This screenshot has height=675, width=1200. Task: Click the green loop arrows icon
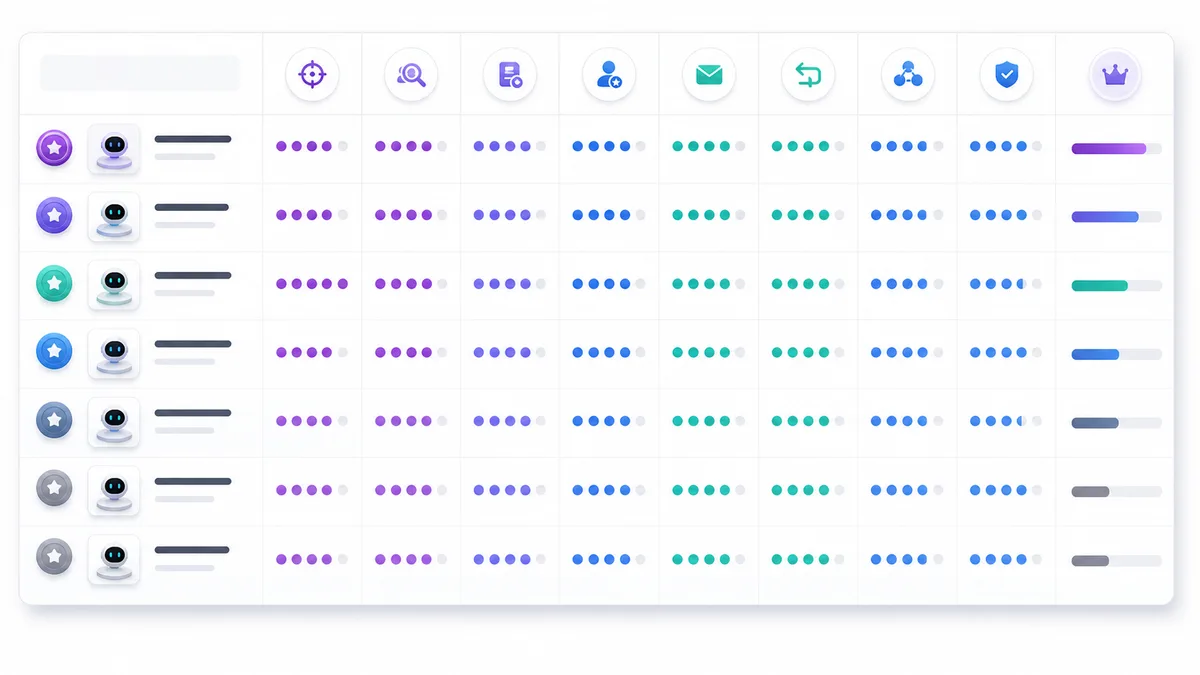coord(808,75)
